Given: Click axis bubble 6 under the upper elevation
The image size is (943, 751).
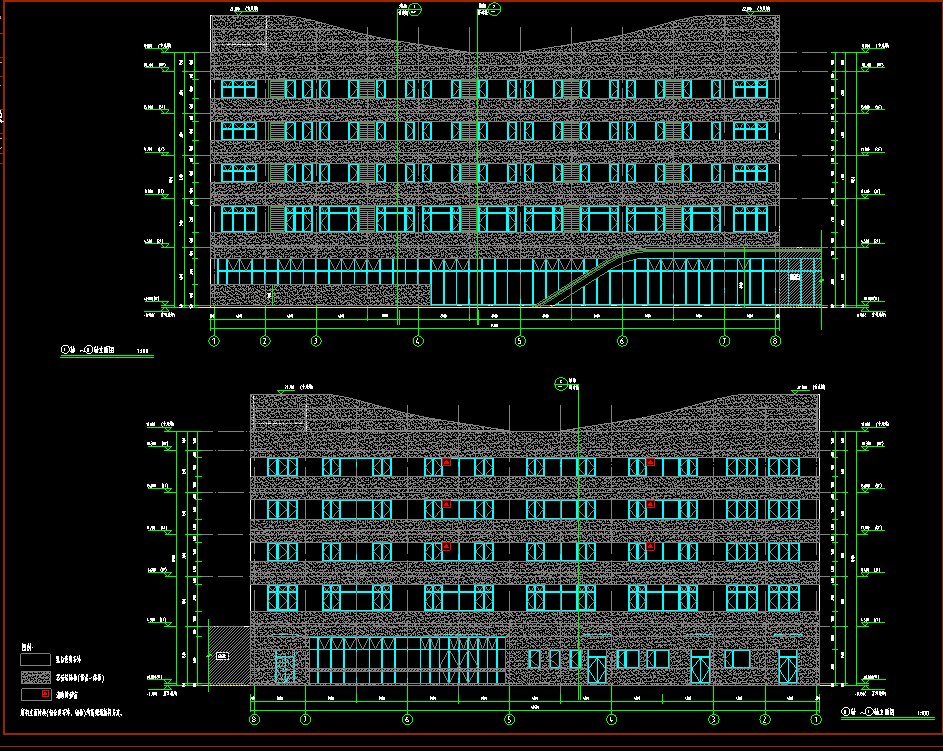Looking at the screenshot, I should pos(622,341).
